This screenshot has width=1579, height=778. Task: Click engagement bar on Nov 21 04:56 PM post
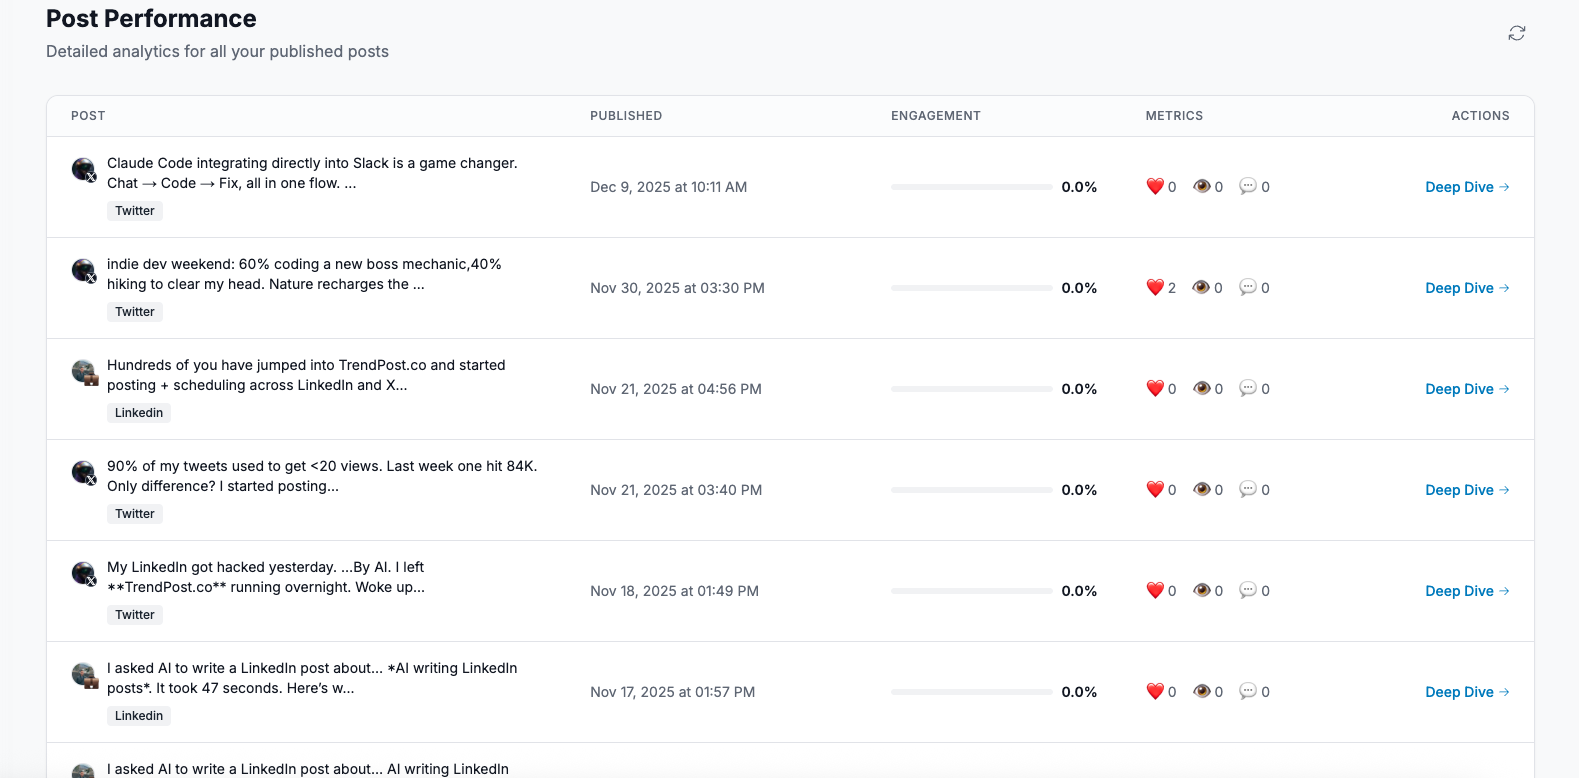[x=971, y=389]
